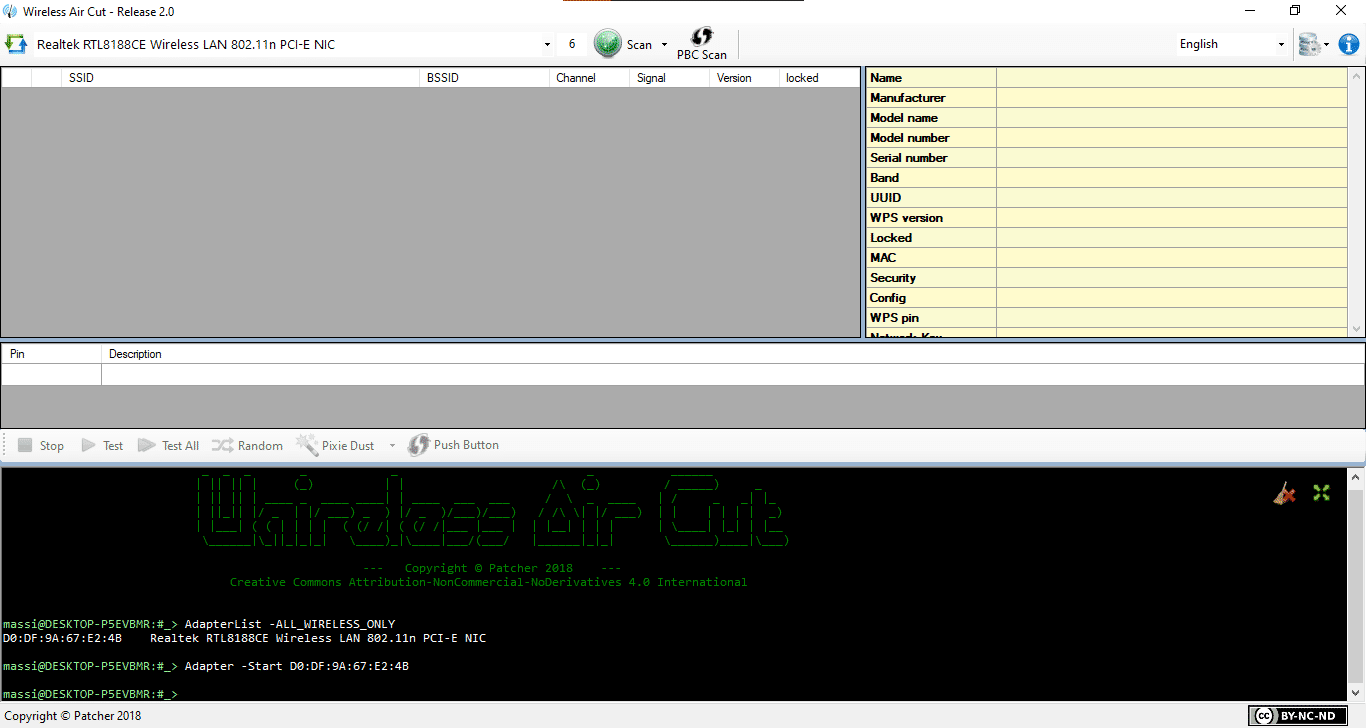Viewport: 1366px width, 728px height.
Task: Launch PBC Scan
Action: tap(702, 44)
